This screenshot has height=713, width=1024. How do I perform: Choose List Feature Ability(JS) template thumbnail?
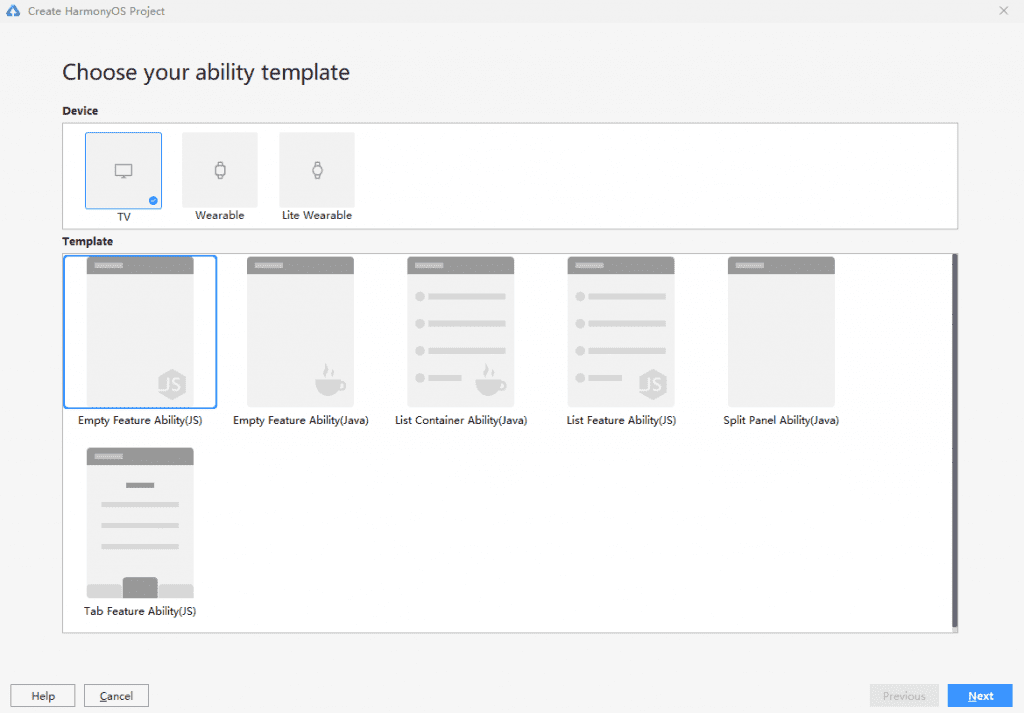[621, 332]
